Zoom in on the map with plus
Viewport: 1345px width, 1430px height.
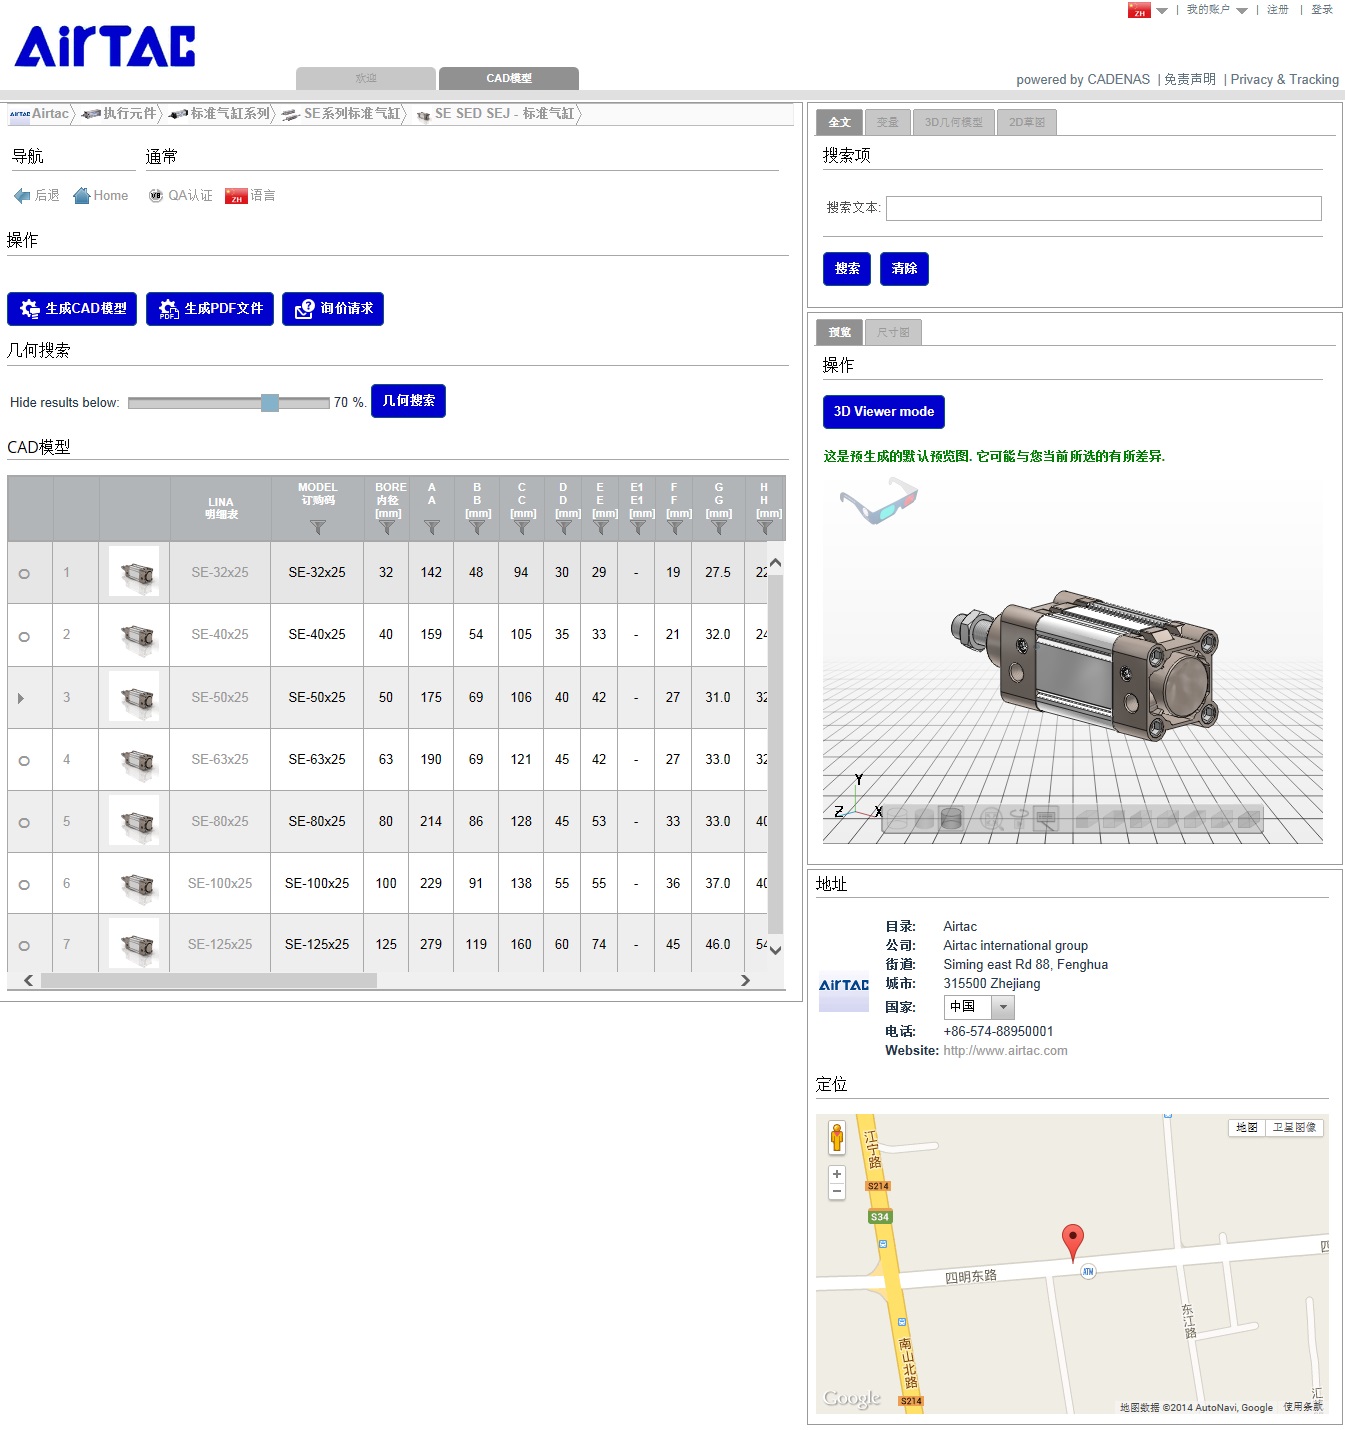click(837, 1174)
